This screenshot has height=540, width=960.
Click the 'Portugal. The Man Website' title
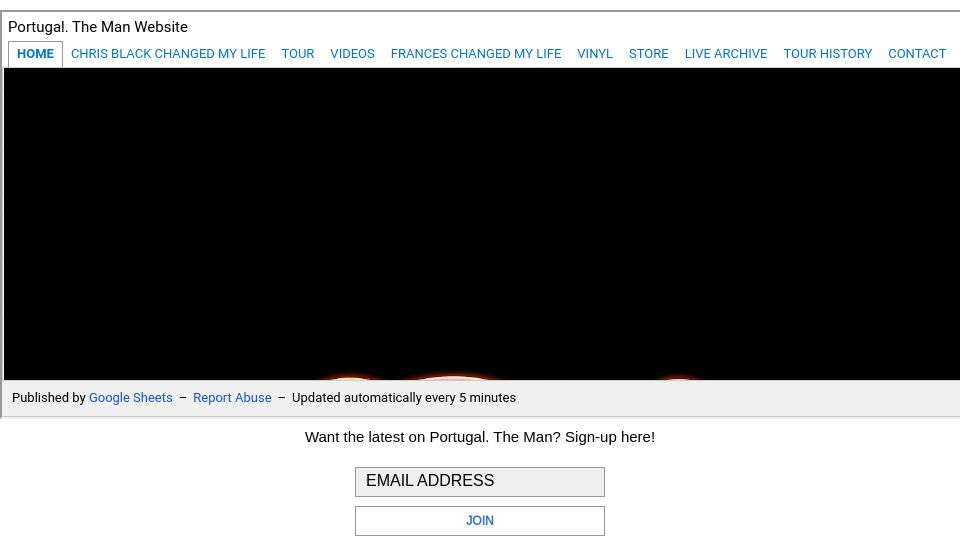tap(98, 27)
